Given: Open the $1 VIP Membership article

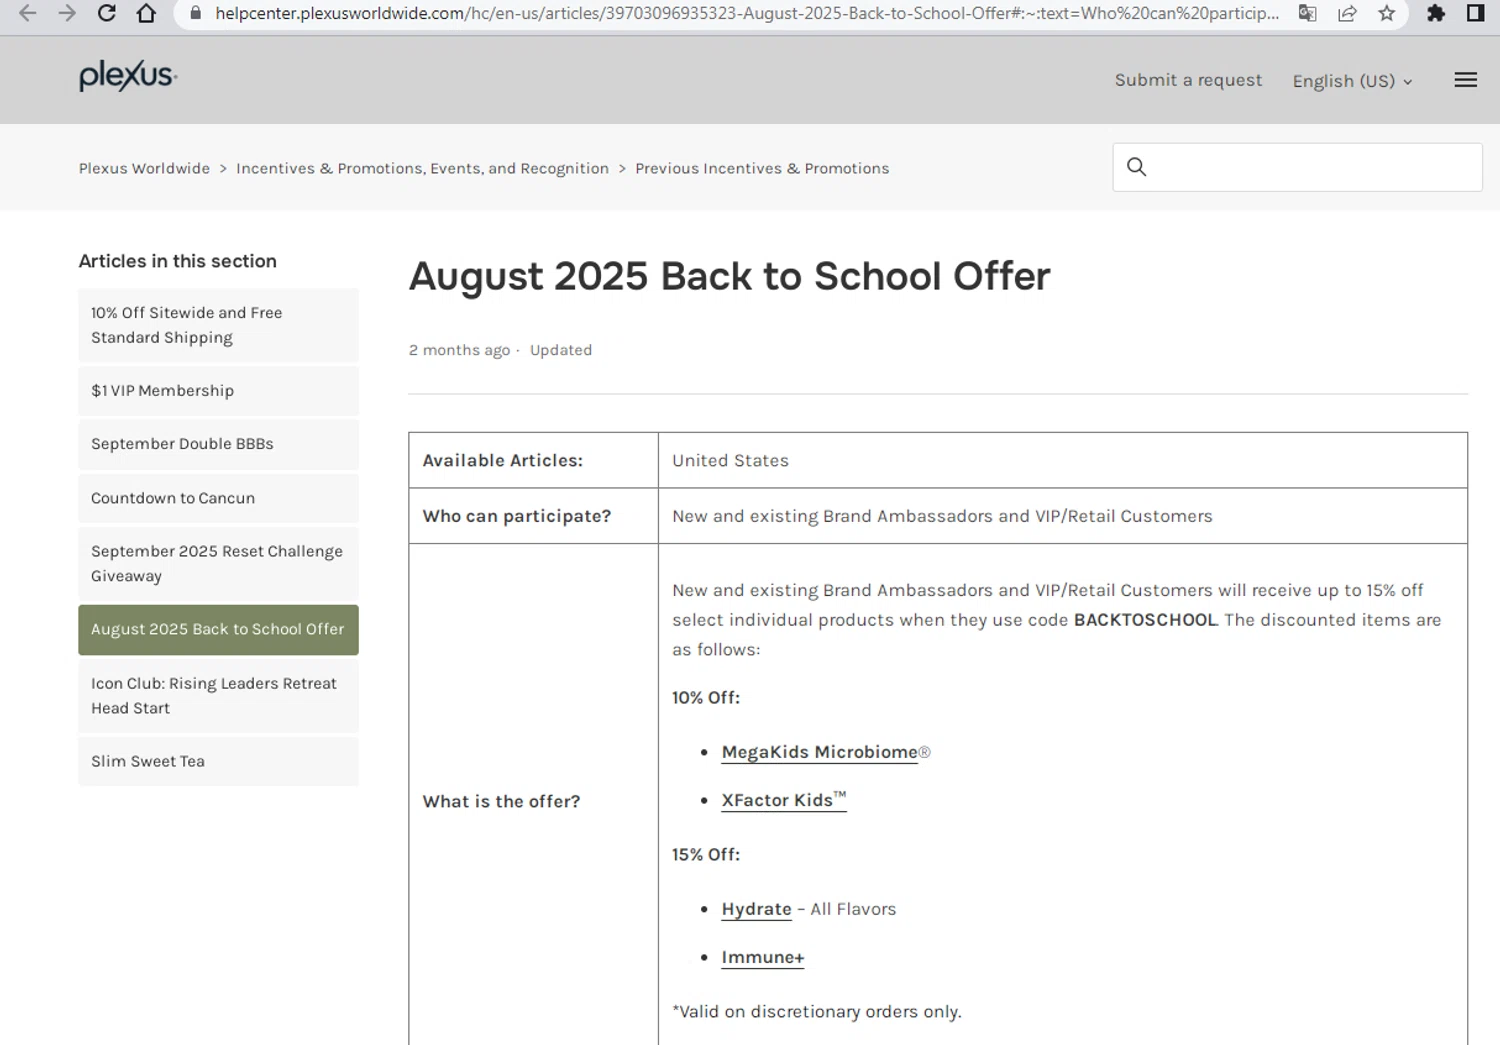Looking at the screenshot, I should pos(162,391).
